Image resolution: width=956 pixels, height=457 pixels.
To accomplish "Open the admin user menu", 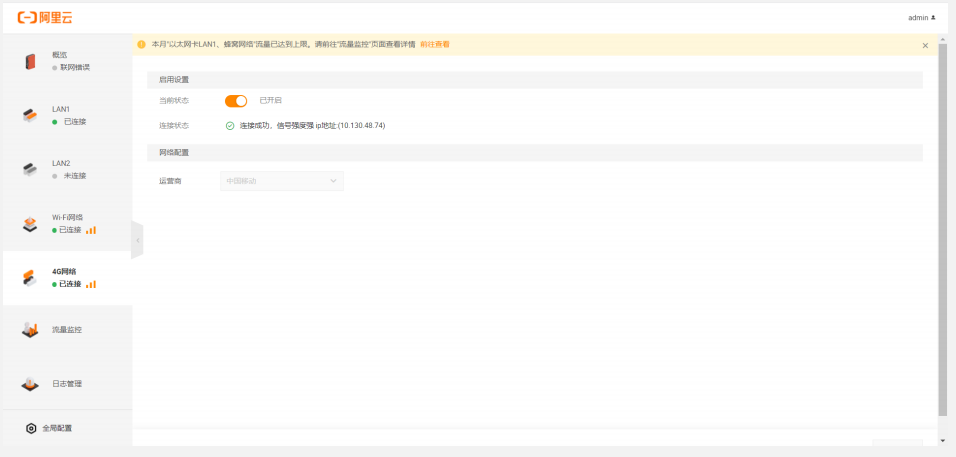I will point(921,17).
